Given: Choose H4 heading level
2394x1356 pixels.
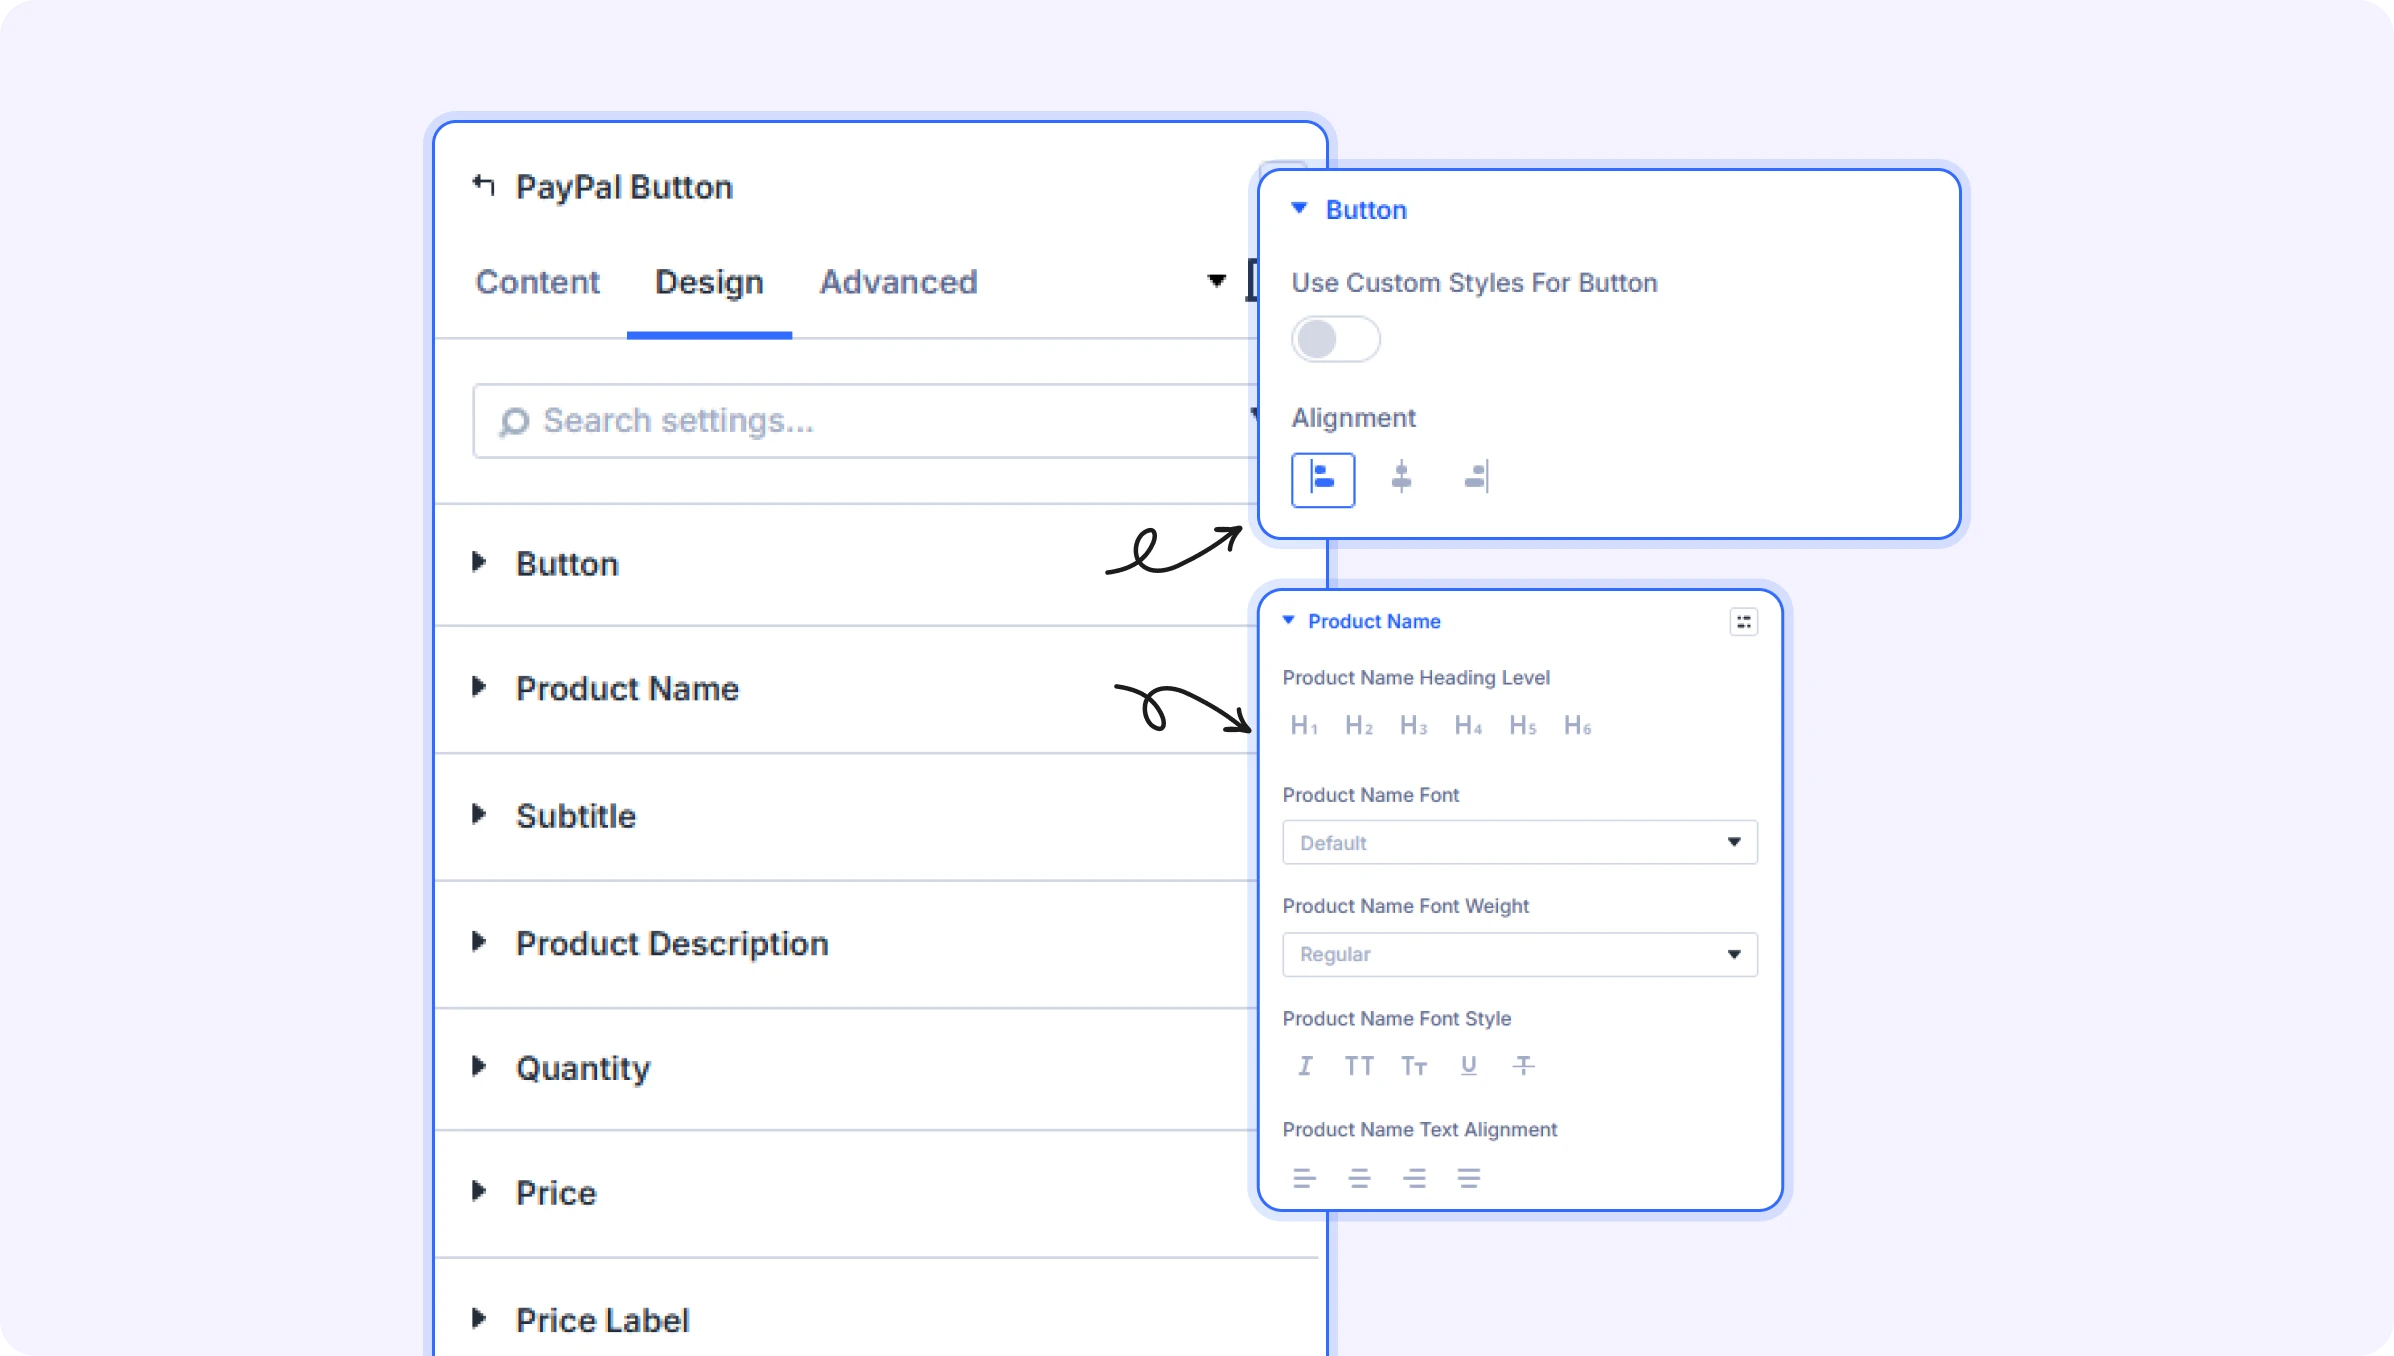Looking at the screenshot, I should 1469,726.
